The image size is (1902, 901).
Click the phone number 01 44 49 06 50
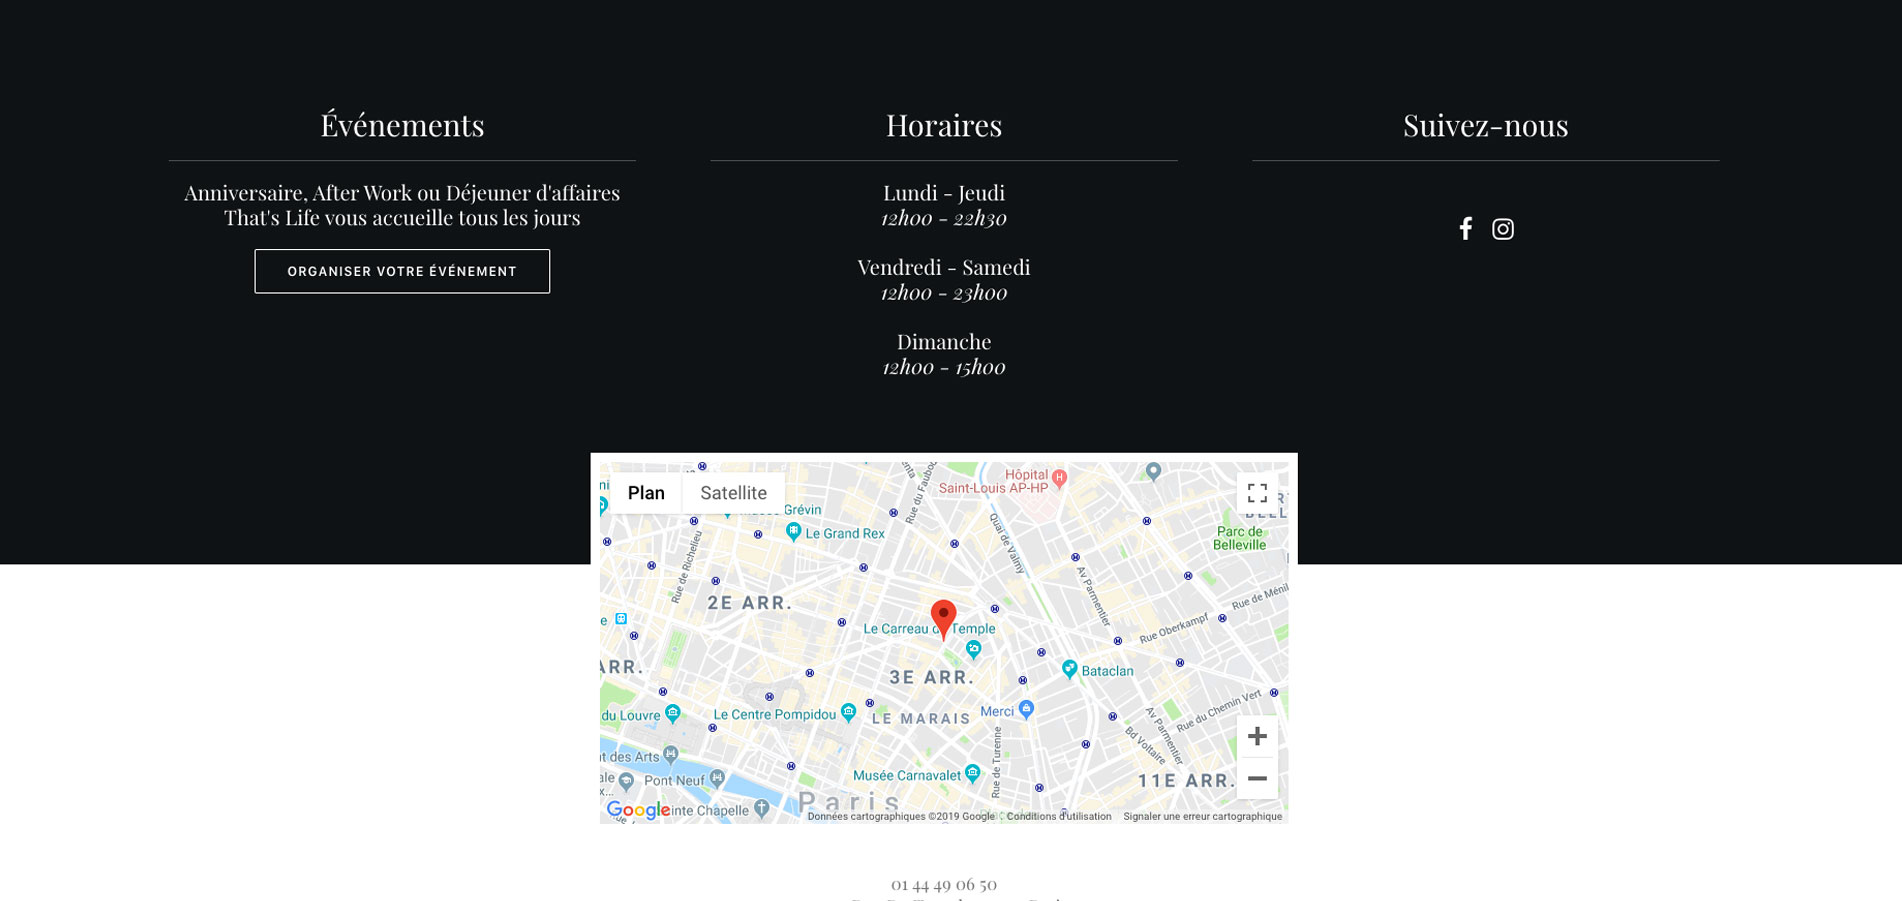point(944,884)
